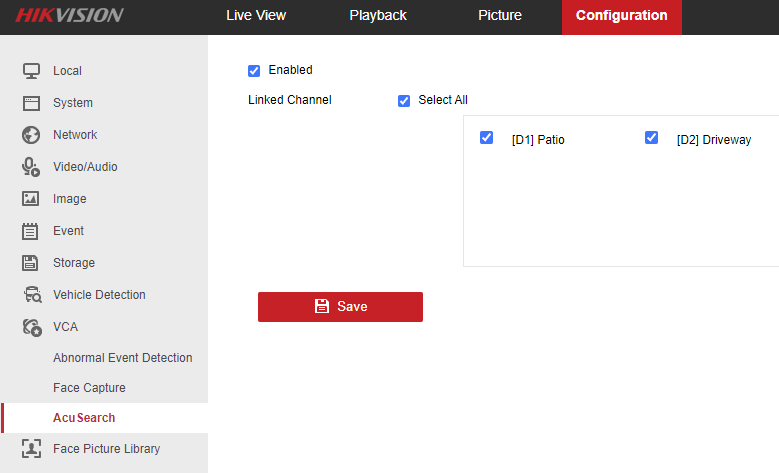Uncheck the [D1] Patio channel
Image resolution: width=779 pixels, height=473 pixels.
pyautogui.click(x=487, y=138)
